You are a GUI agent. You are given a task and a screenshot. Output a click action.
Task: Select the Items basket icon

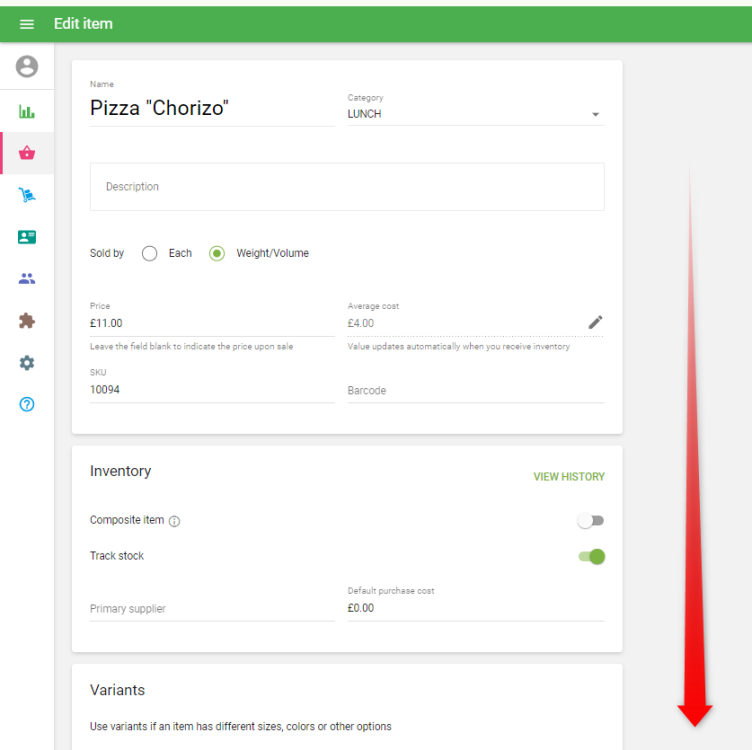point(27,153)
